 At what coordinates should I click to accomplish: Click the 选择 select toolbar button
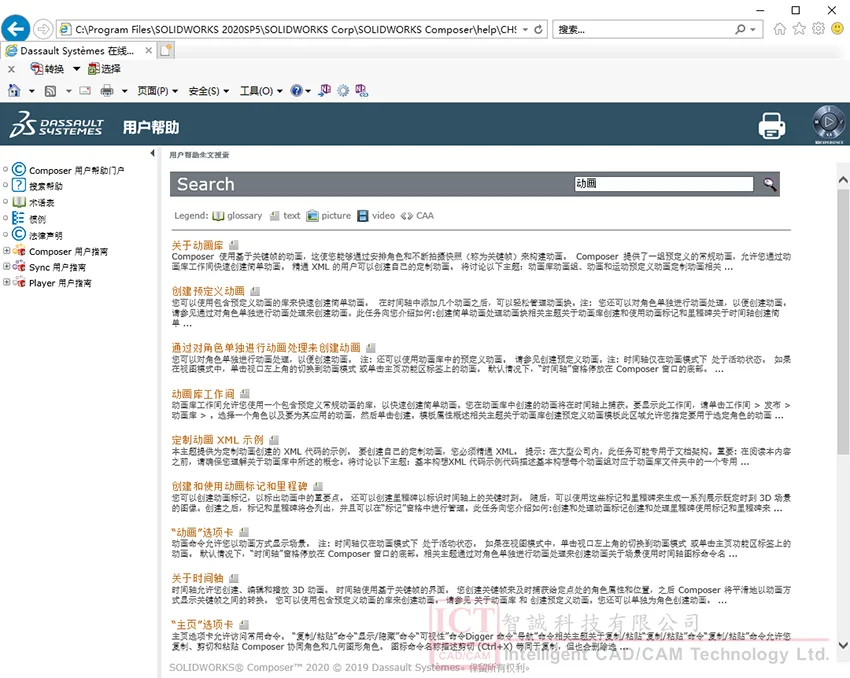point(105,69)
